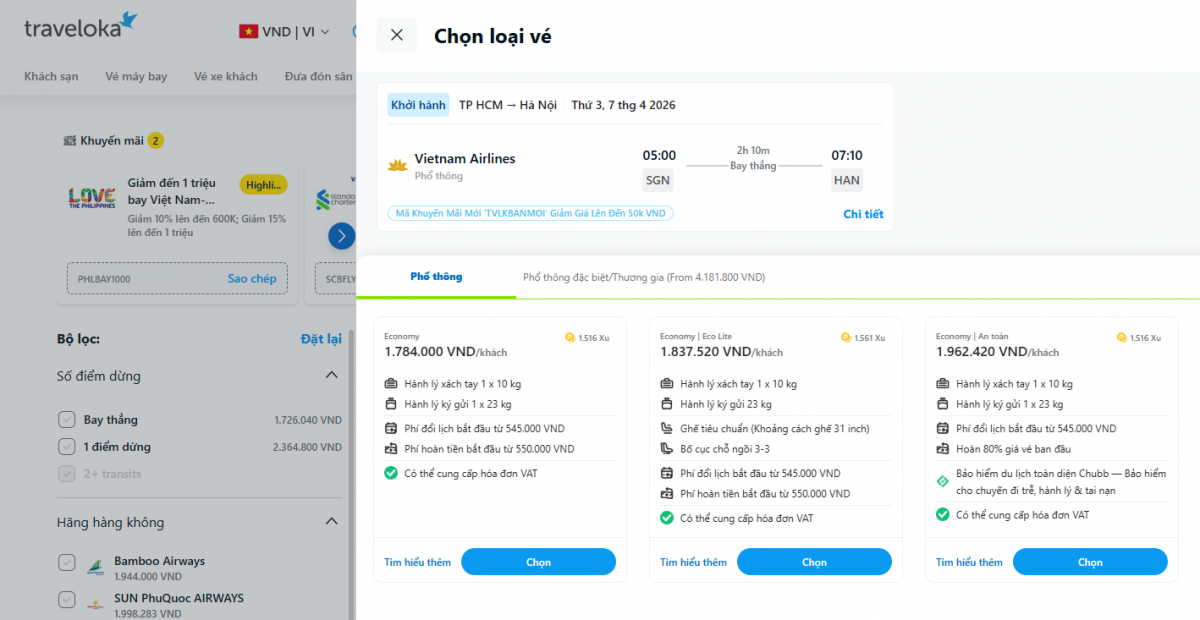Collapse the Số điểm dừng filter section
Viewport: 1200px width, 620px height.
[x=331, y=374]
